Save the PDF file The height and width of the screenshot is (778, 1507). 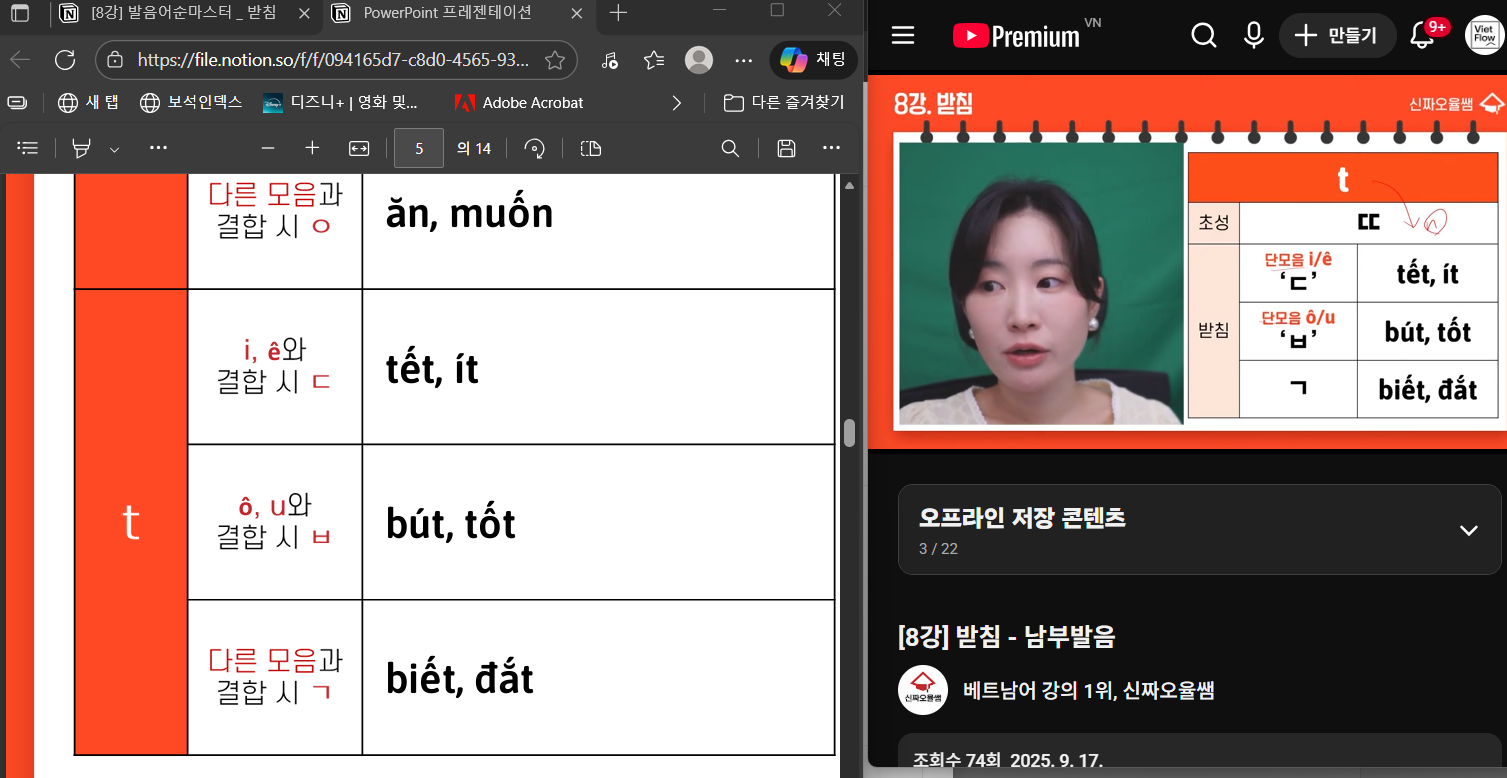pos(786,148)
